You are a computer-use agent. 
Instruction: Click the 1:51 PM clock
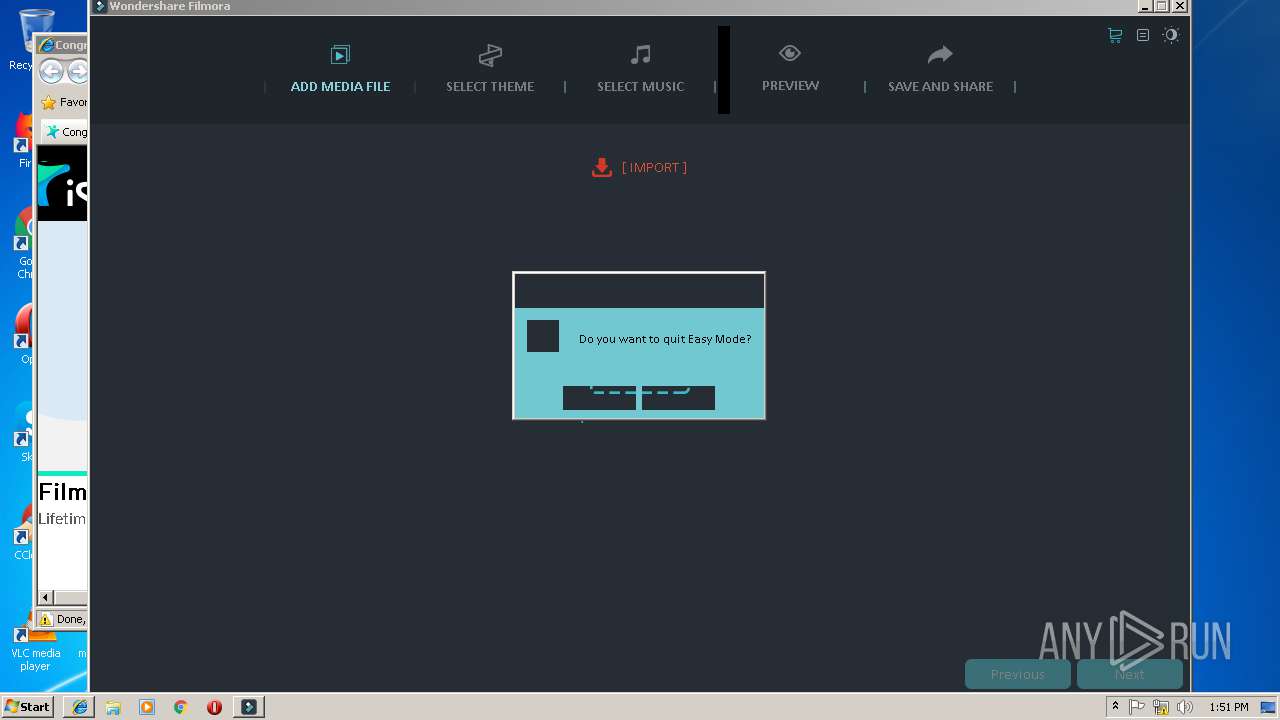click(1228, 706)
